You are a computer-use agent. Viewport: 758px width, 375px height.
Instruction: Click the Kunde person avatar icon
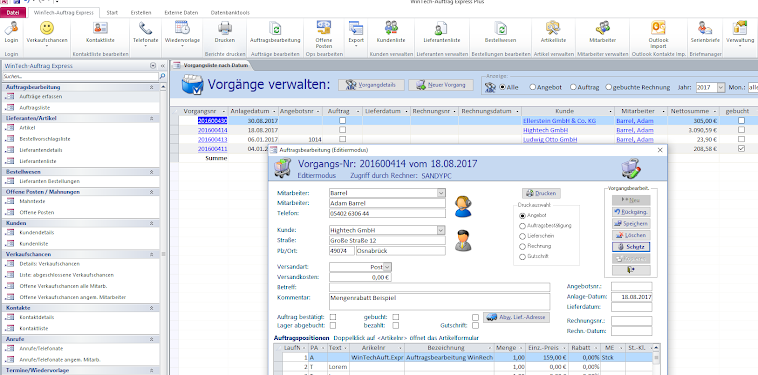click(x=463, y=240)
